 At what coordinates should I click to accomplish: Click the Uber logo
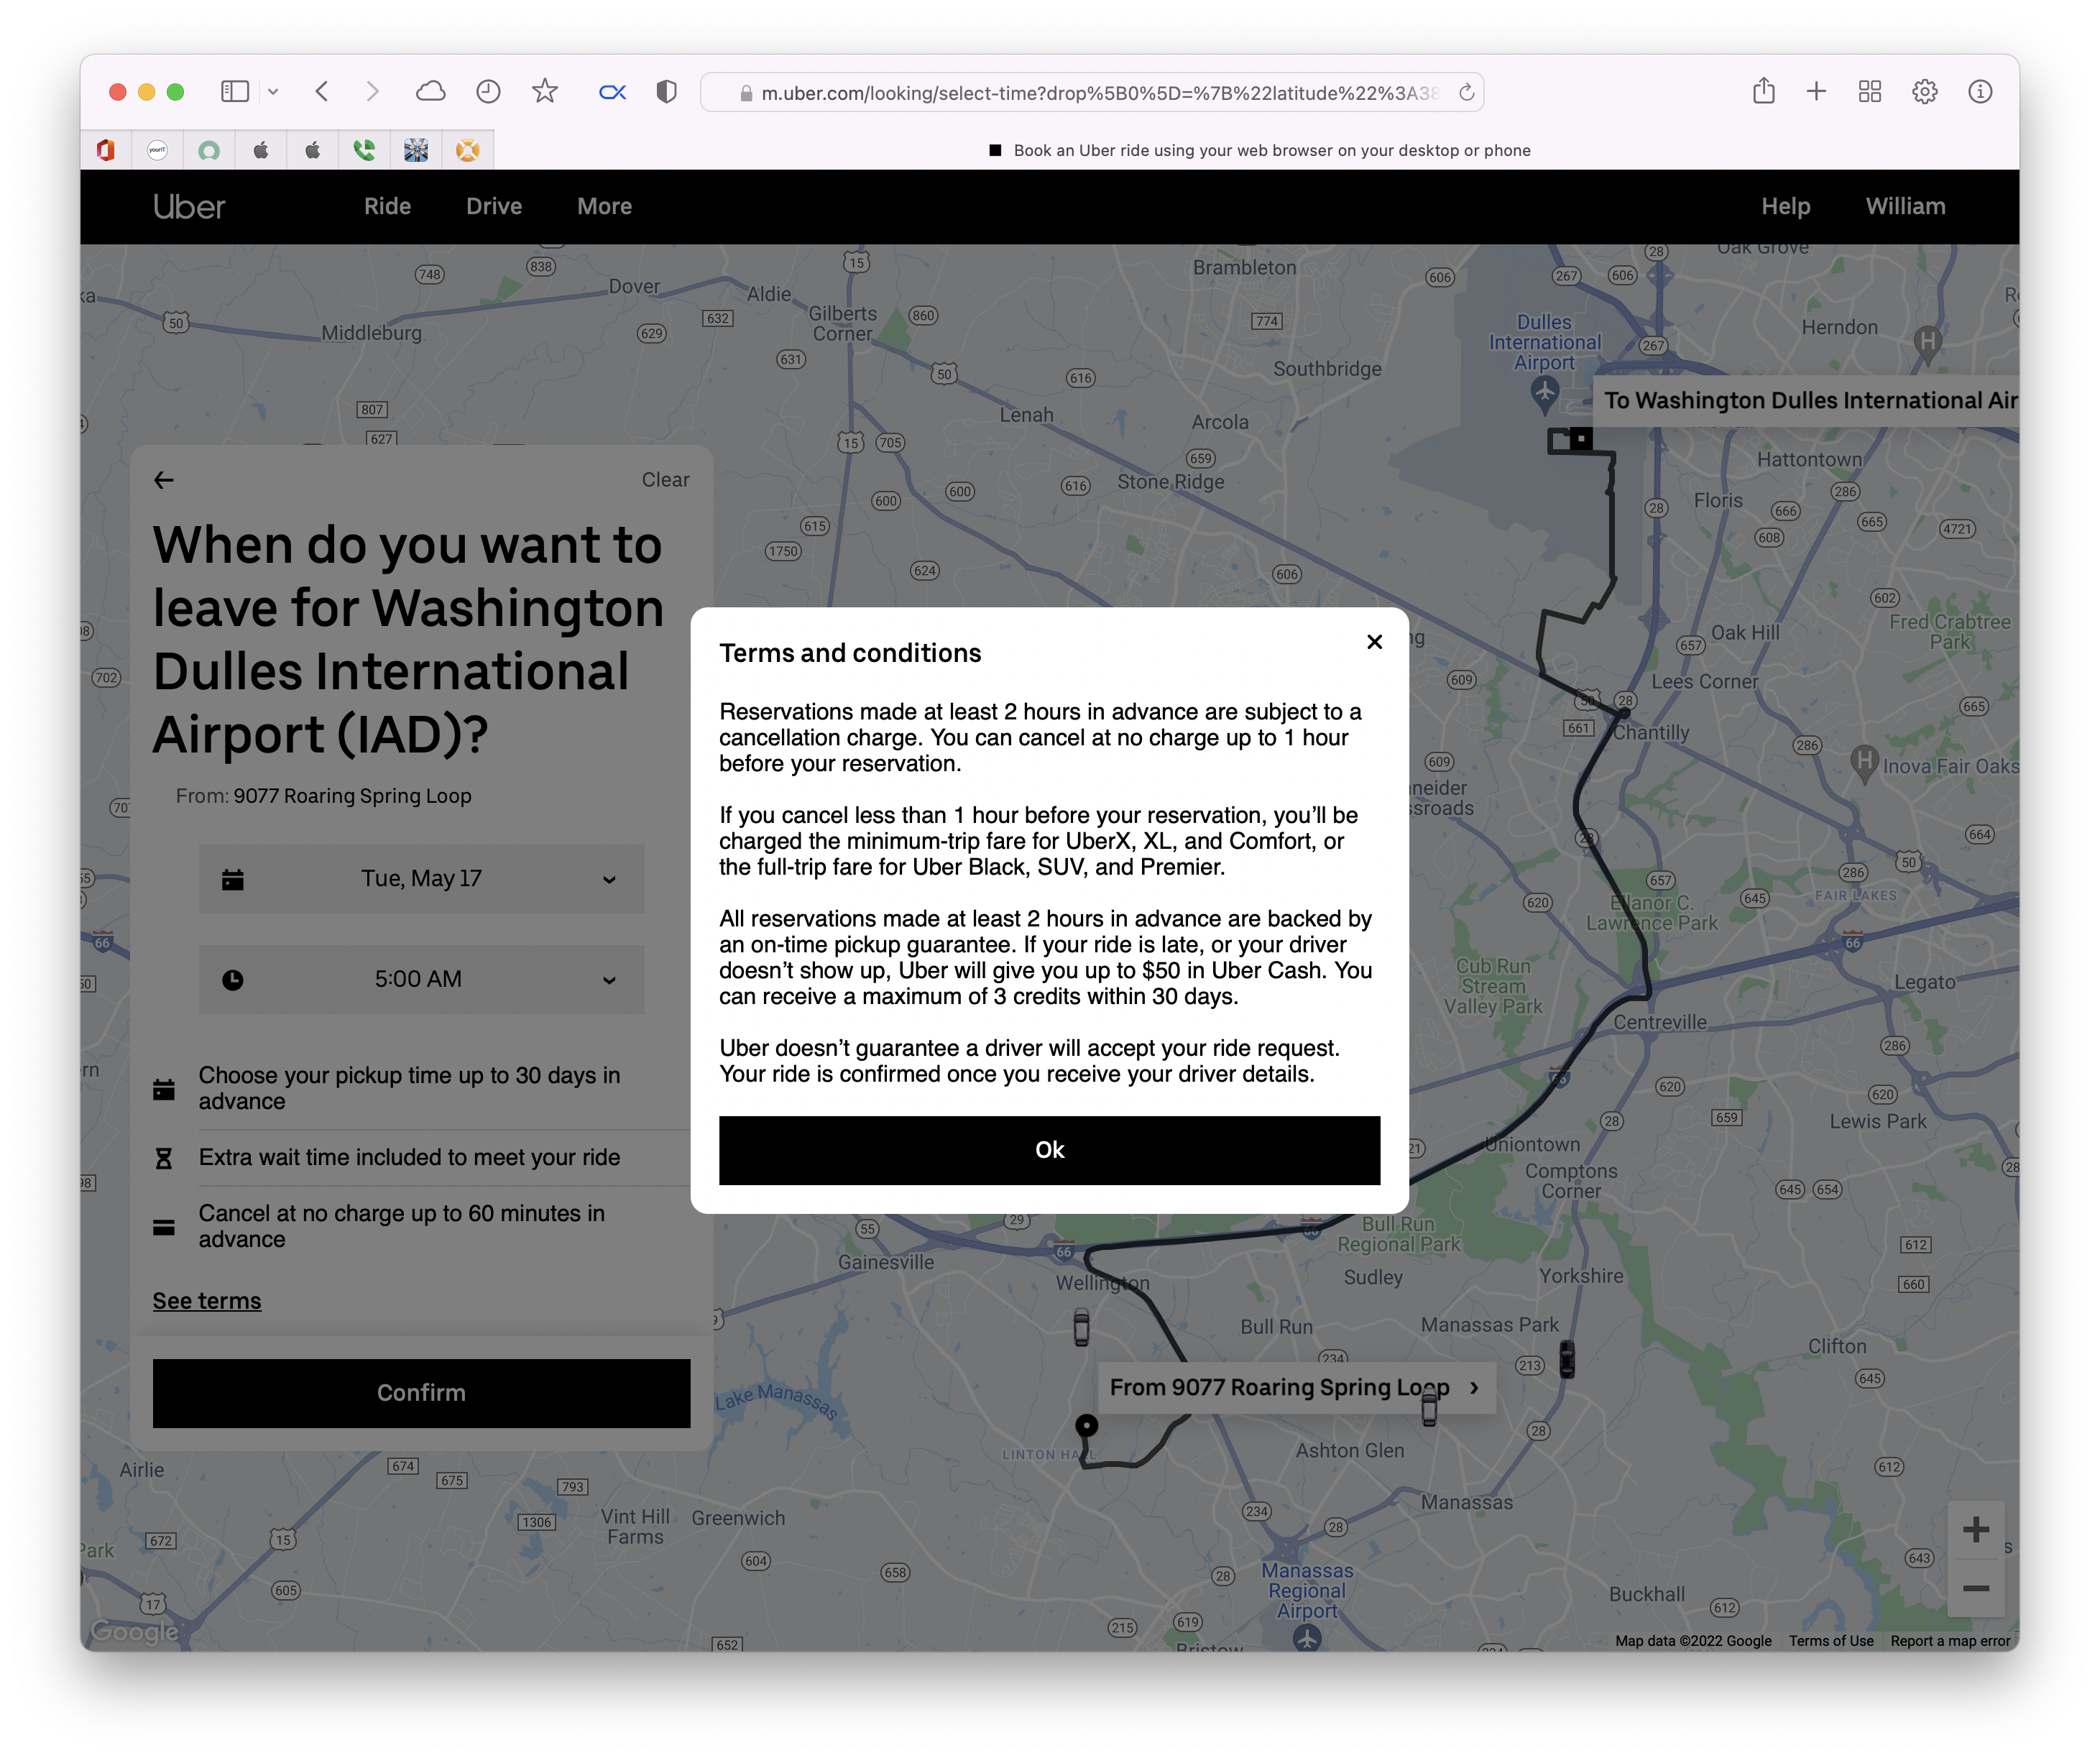click(x=189, y=207)
